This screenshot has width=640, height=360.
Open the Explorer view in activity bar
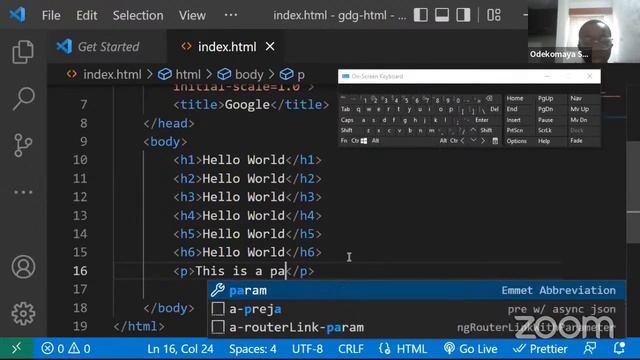[x=23, y=52]
